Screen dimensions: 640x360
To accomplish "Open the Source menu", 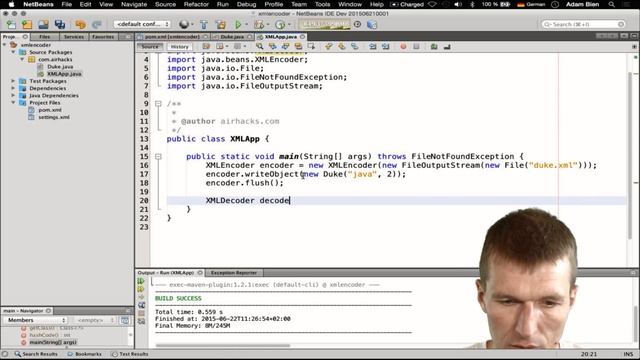I will [165, 4].
